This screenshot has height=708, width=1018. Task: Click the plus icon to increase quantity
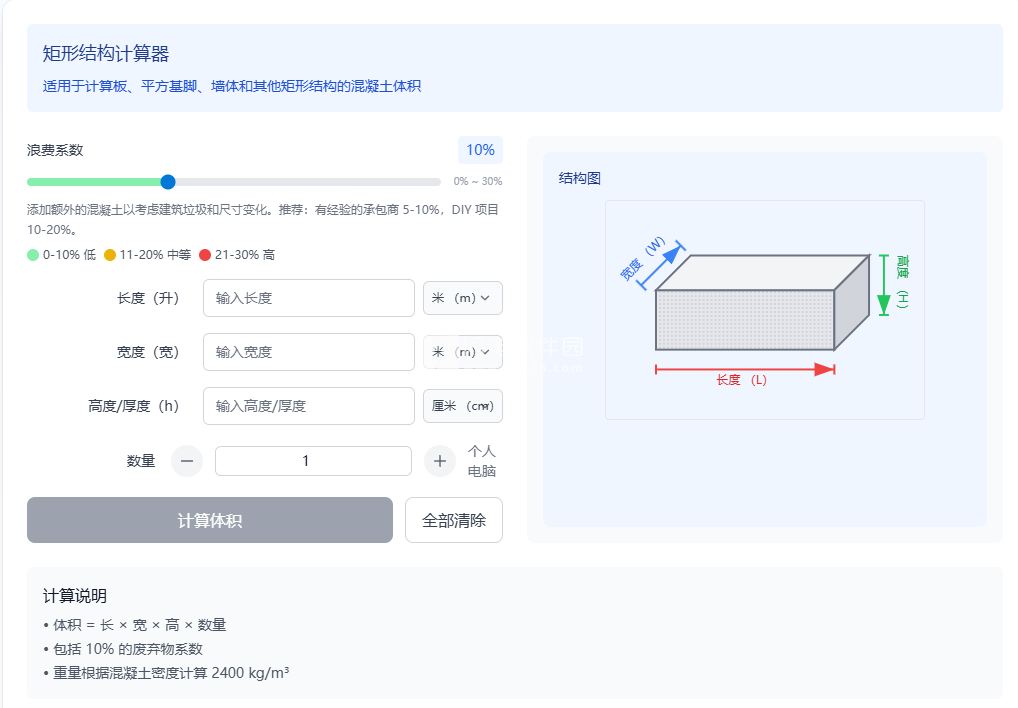(x=440, y=461)
